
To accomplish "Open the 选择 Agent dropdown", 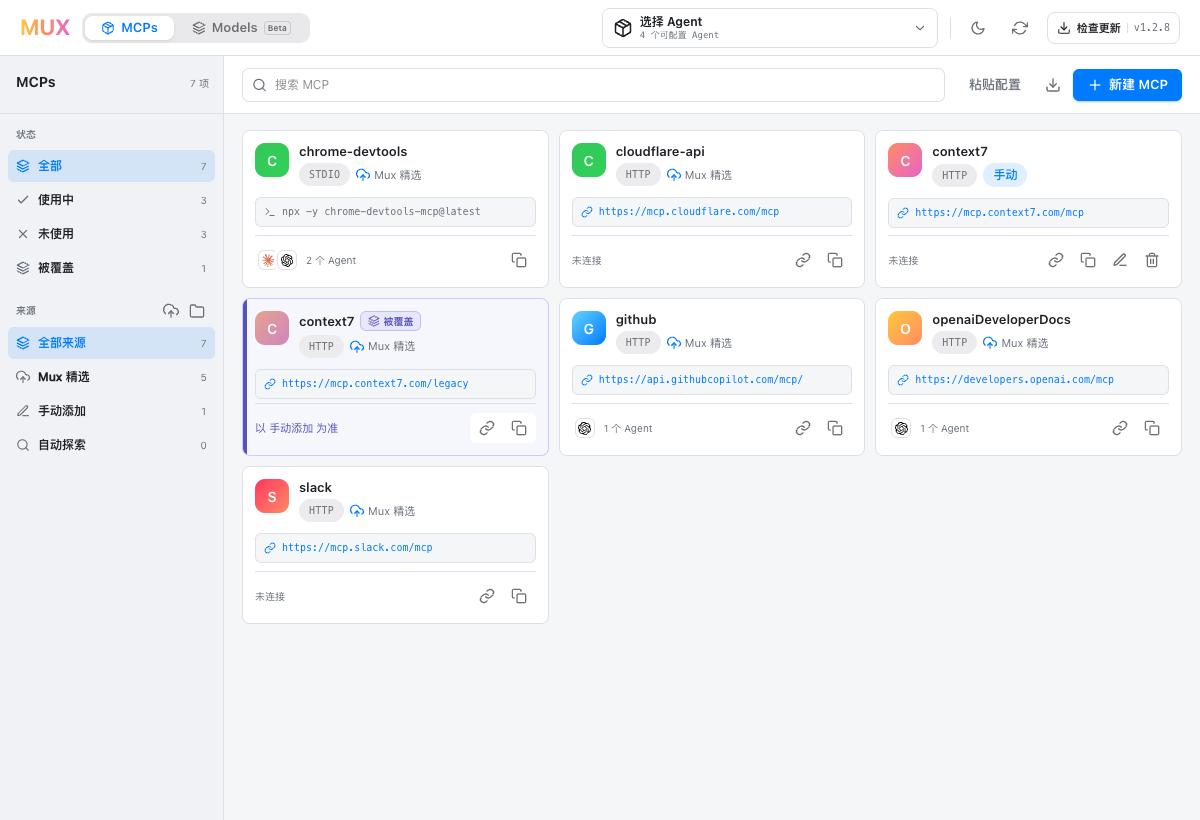I will pos(770,28).
